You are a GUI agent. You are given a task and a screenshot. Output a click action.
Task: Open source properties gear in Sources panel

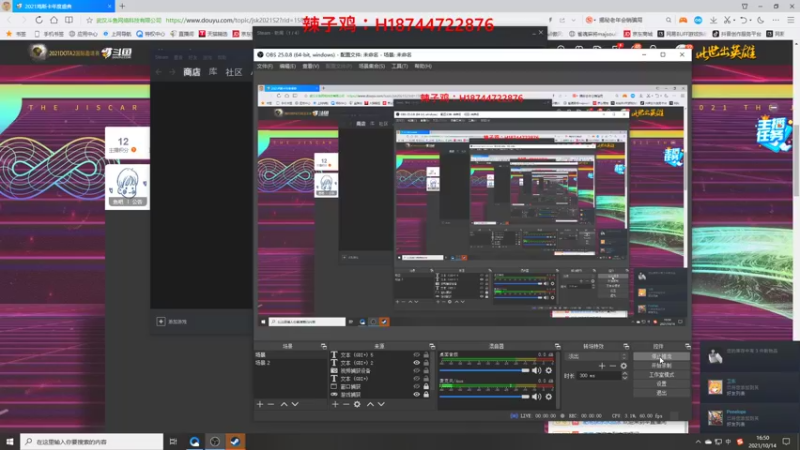click(x=357, y=404)
